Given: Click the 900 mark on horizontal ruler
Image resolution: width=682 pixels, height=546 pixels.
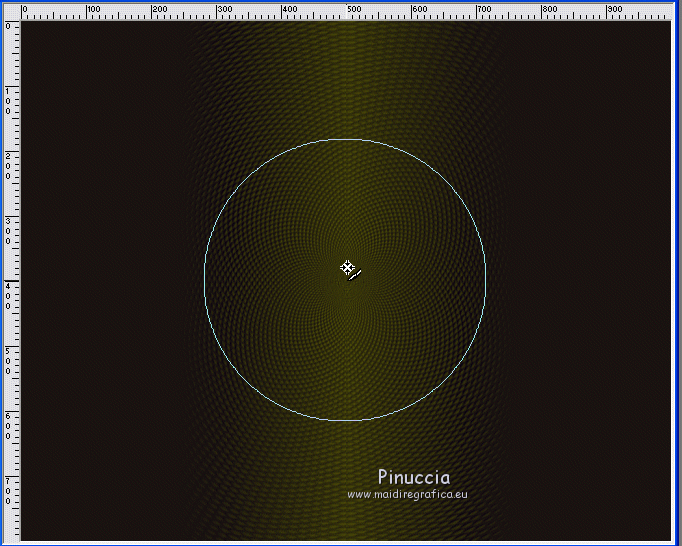Looking at the screenshot, I should click(615, 9).
